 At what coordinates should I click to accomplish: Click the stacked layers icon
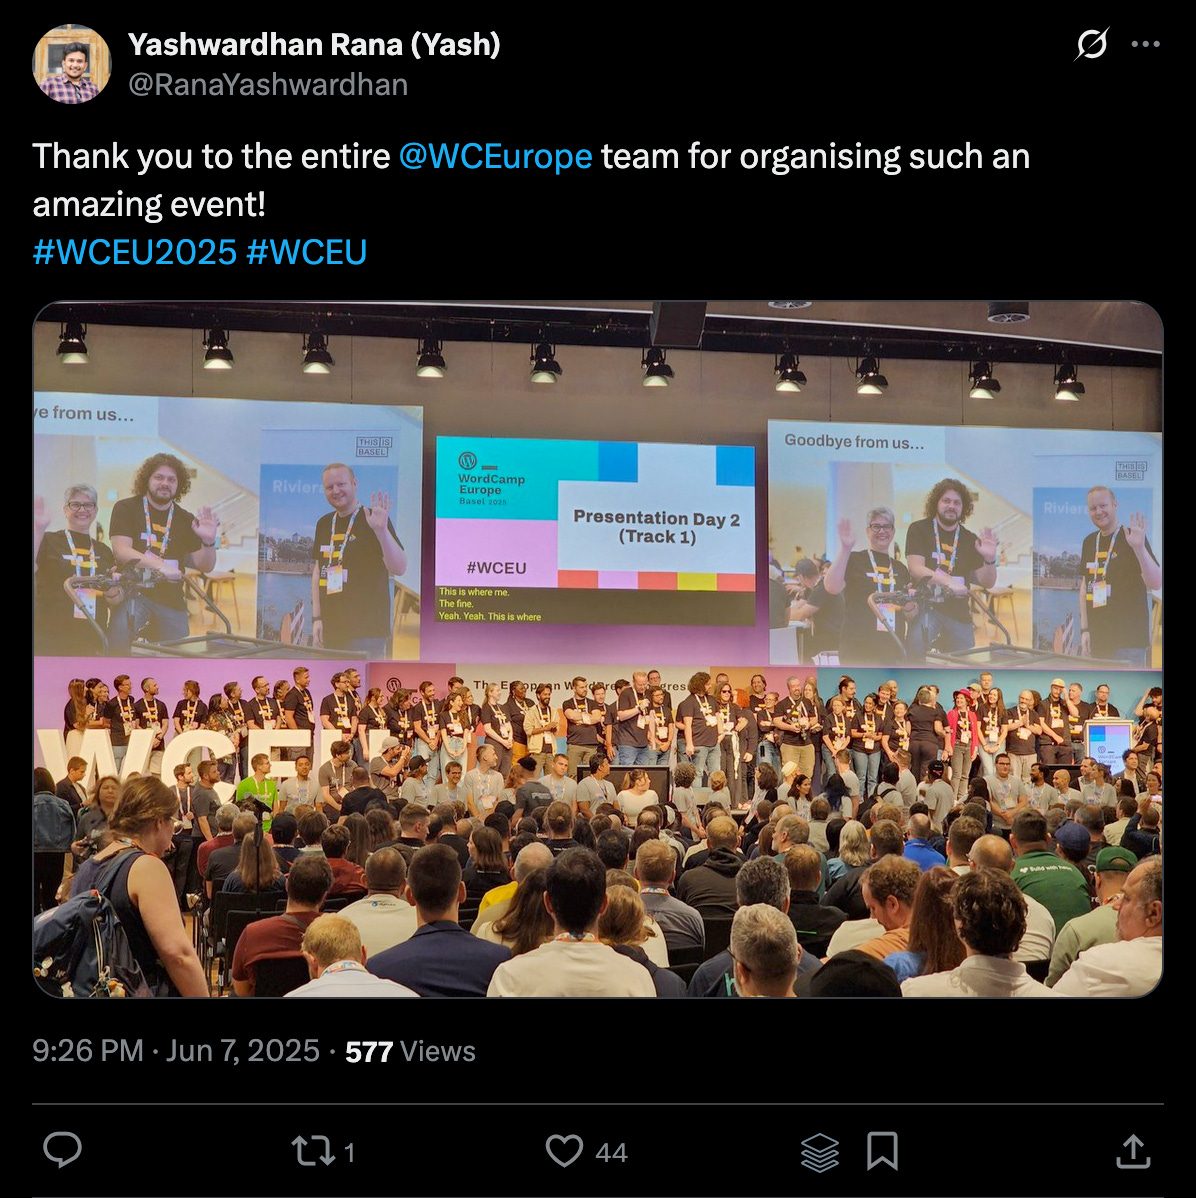pos(820,1151)
